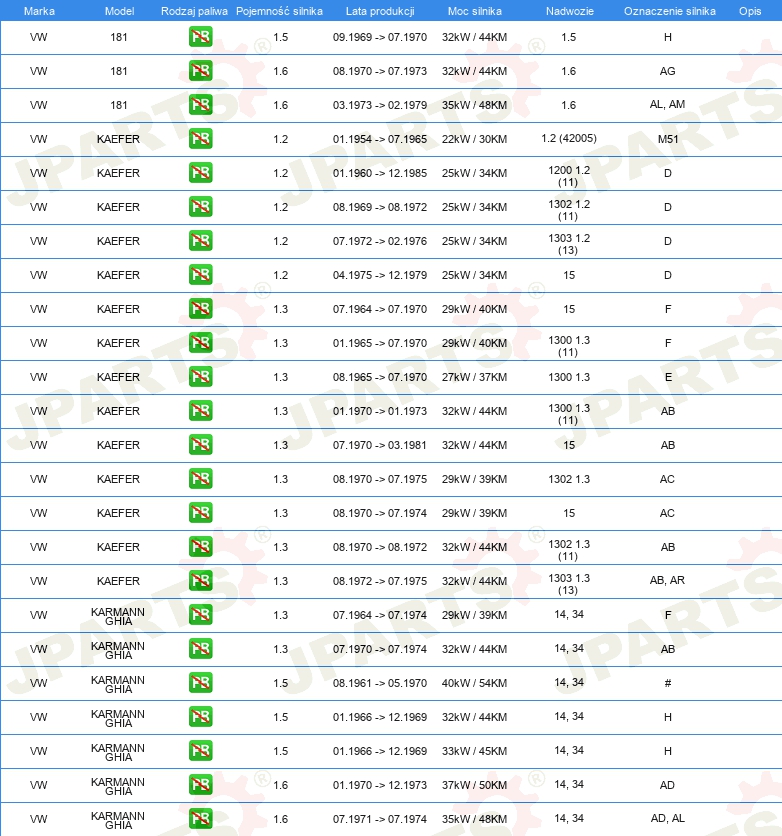
Task: Select the engine code cell 'E'
Action: click(668, 377)
